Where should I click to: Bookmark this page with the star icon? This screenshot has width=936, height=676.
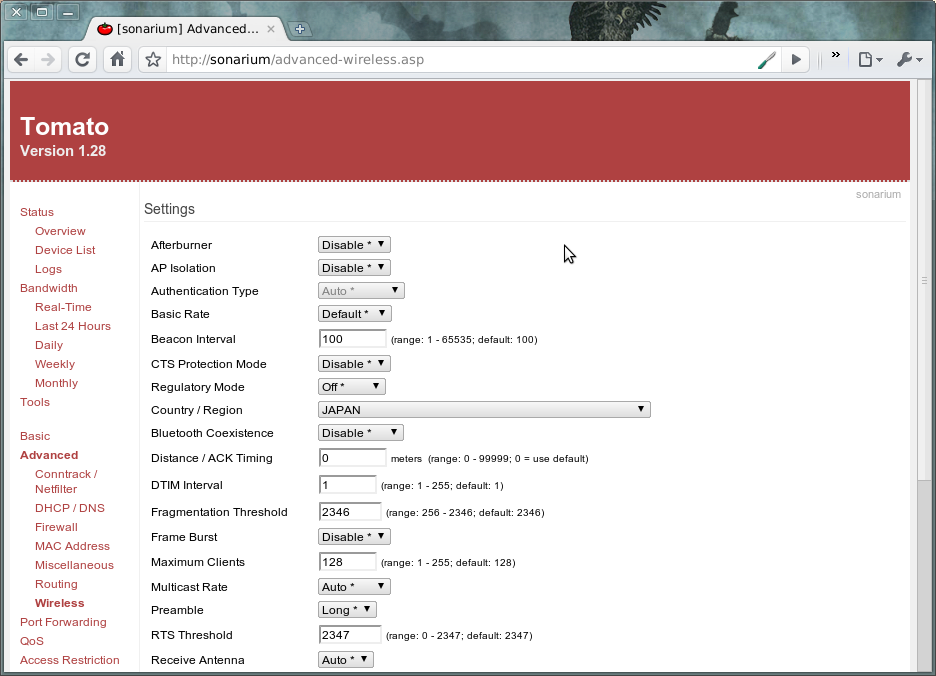(x=153, y=60)
